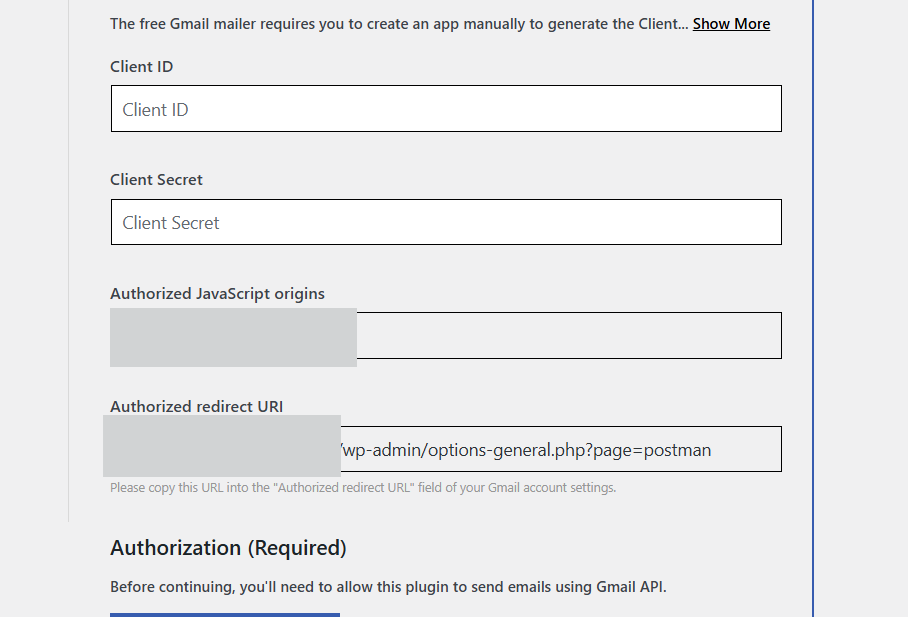Click the Authorized redirect URI field
Screen dimensions: 908x617
click(560, 450)
